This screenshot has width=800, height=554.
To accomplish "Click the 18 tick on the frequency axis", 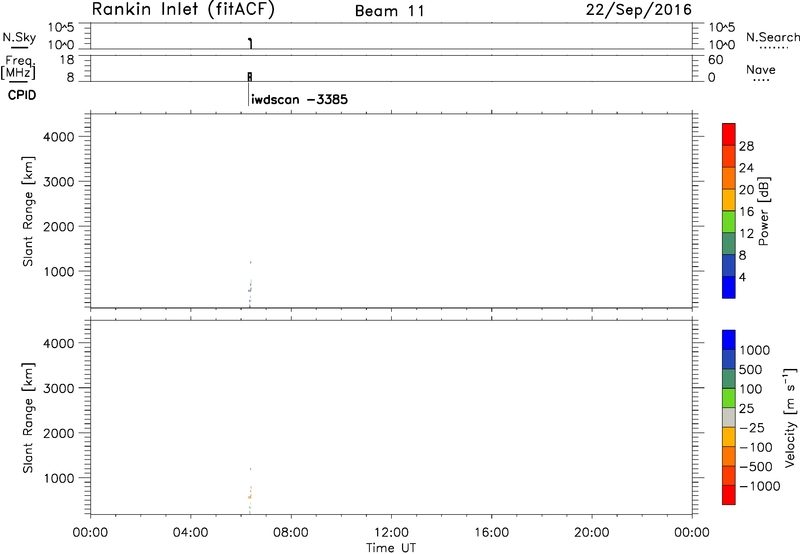I will (67, 60).
